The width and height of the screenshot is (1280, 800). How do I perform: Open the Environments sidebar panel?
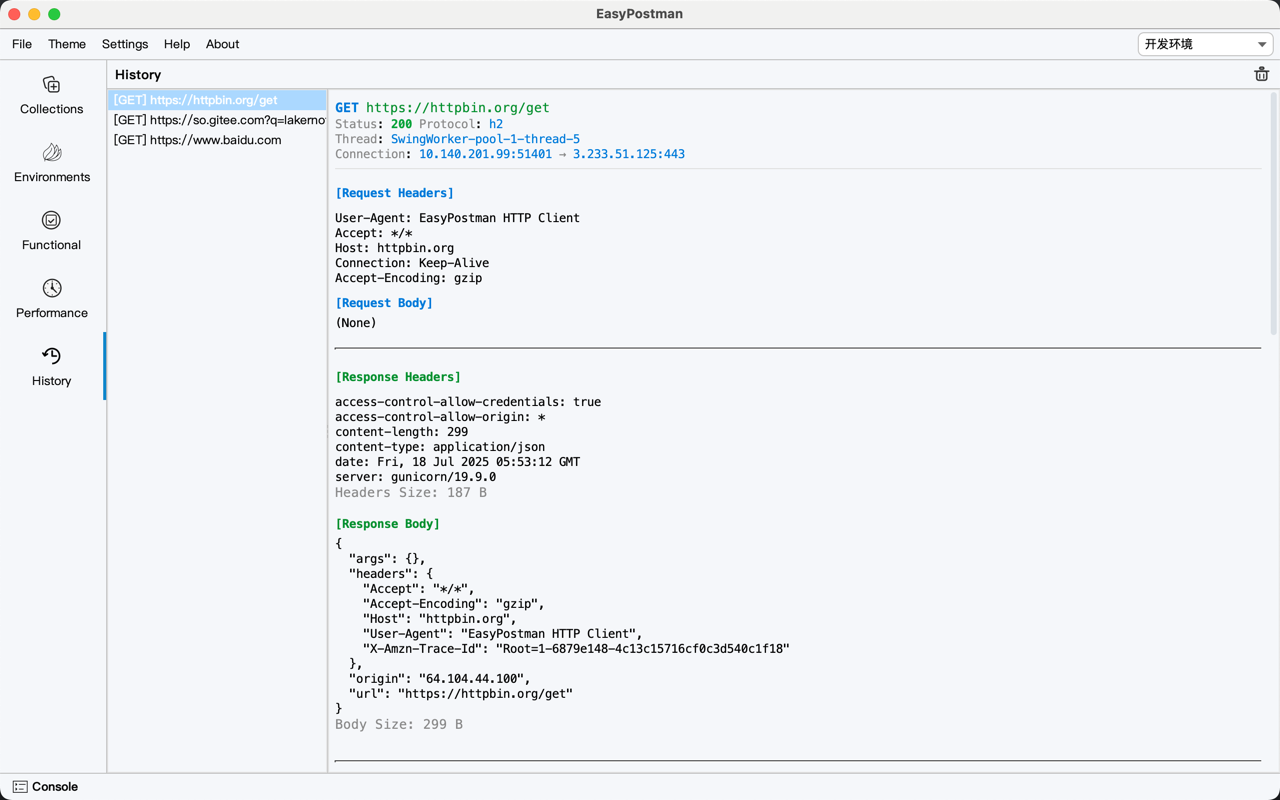pos(51,163)
